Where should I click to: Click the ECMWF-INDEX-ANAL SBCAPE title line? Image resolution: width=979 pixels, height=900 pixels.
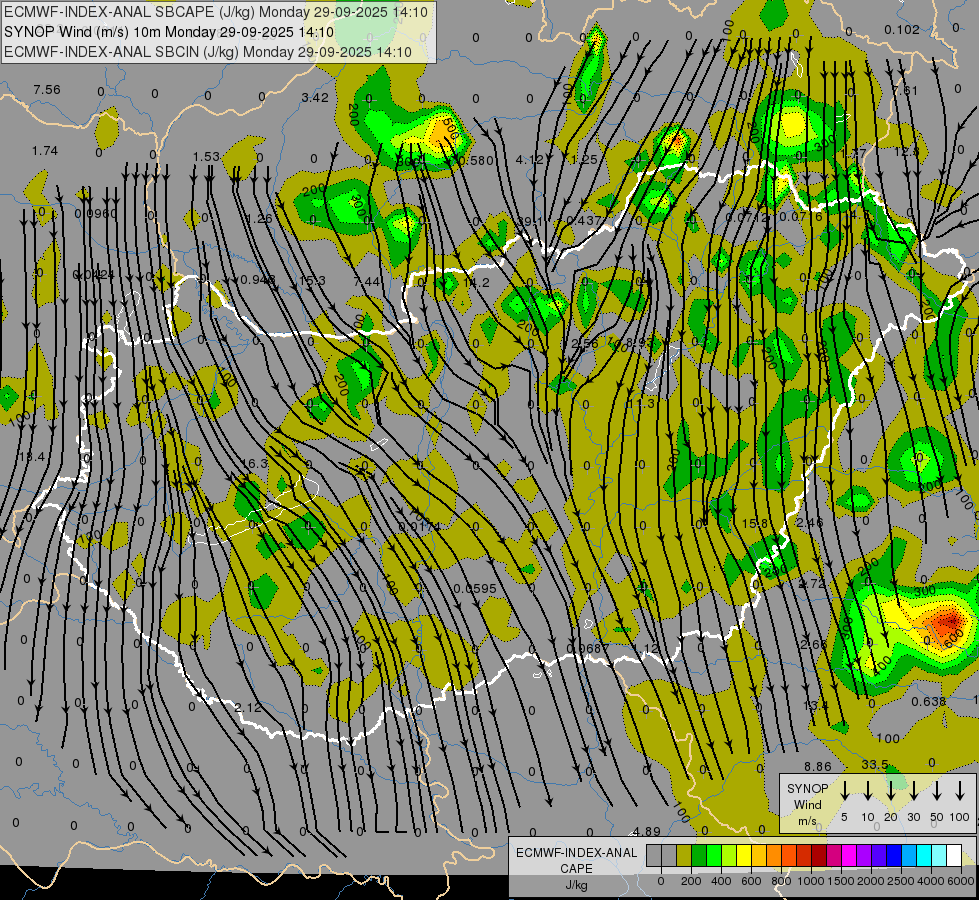pyautogui.click(x=216, y=12)
